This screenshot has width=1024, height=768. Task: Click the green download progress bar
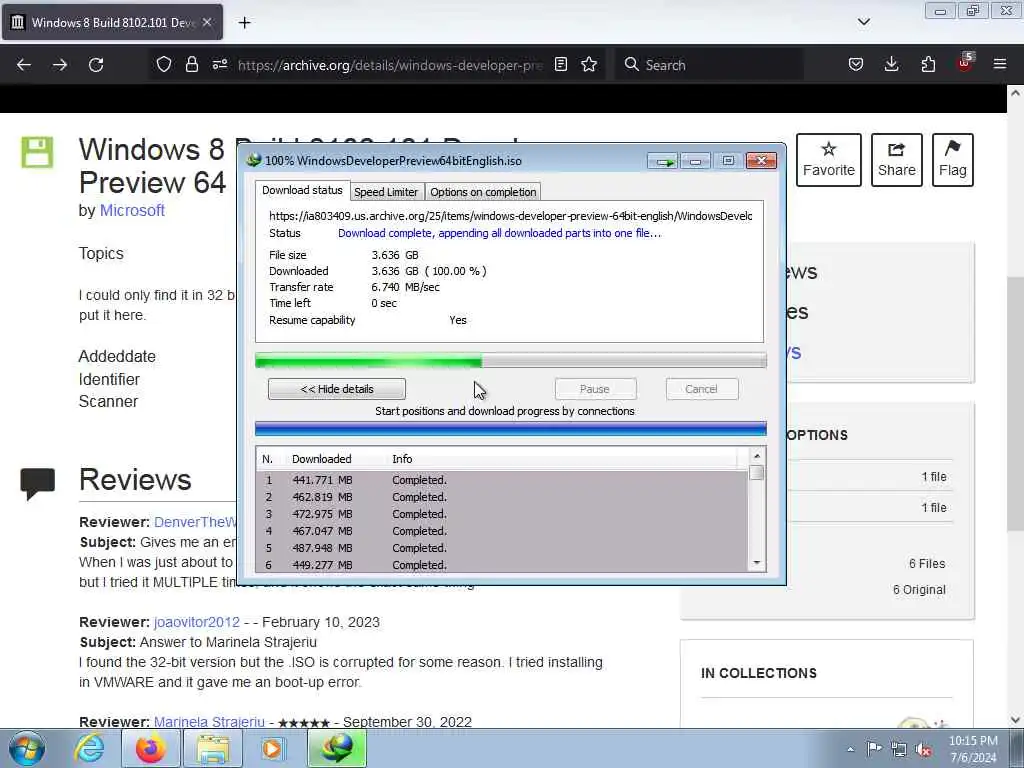point(511,360)
